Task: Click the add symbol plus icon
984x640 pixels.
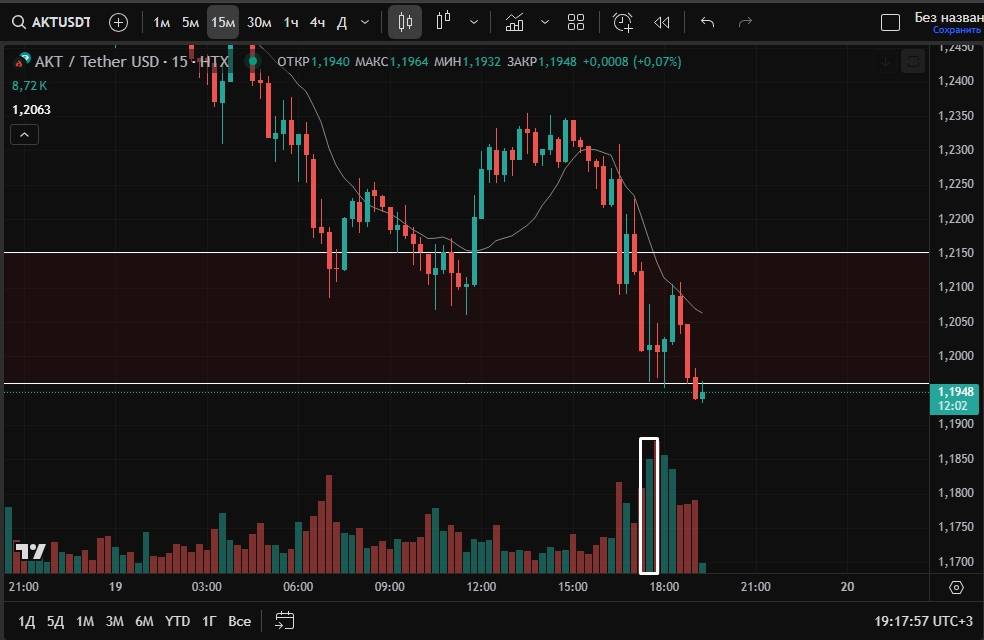Action: 118,22
